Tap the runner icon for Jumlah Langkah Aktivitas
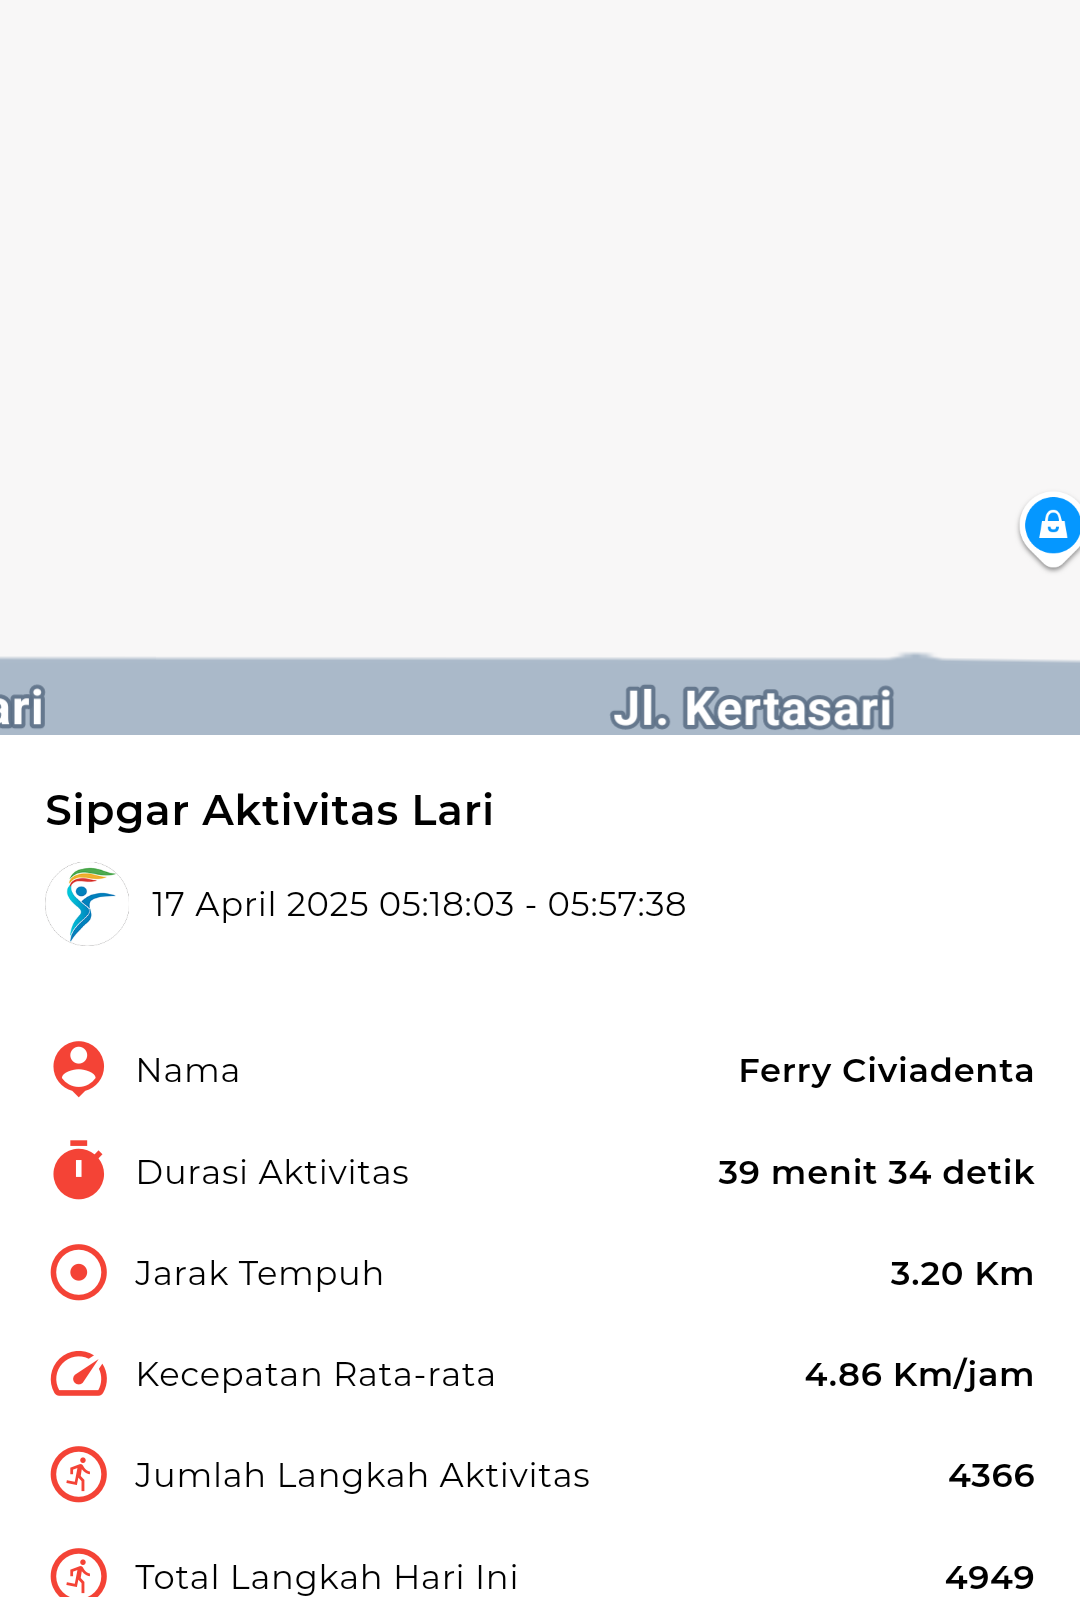1080x1597 pixels. 78,1475
